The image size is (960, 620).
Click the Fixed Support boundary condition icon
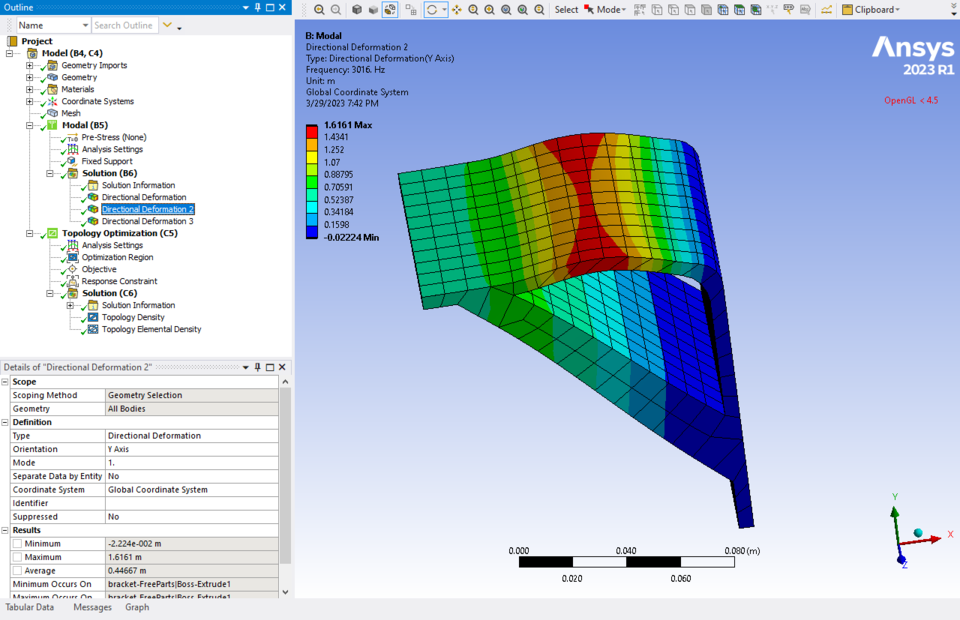tap(74, 161)
